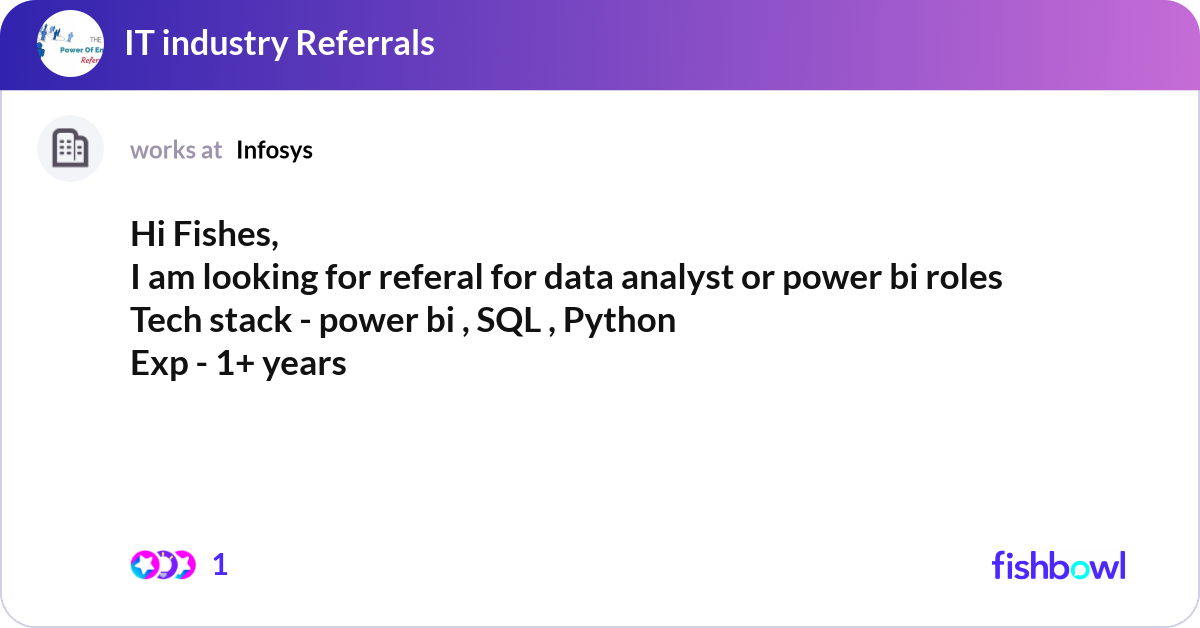Open the Power Of Employee Referrals bowl logo

70,44
